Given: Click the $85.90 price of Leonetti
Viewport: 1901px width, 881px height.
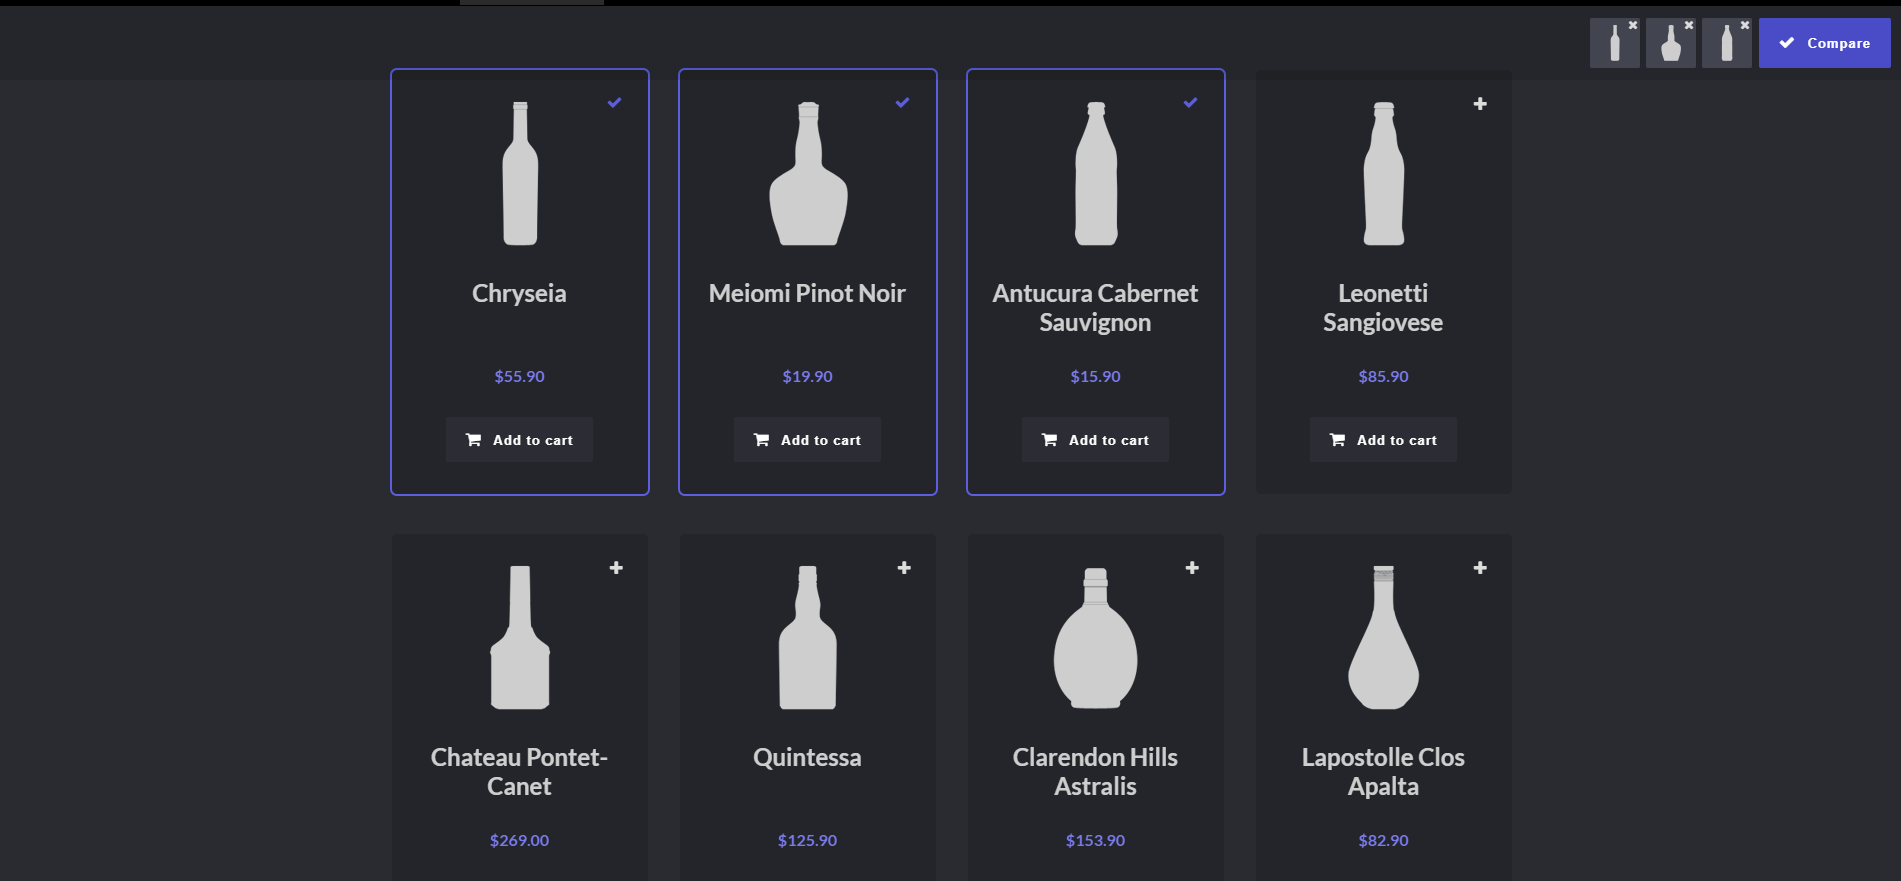Looking at the screenshot, I should pyautogui.click(x=1384, y=377).
